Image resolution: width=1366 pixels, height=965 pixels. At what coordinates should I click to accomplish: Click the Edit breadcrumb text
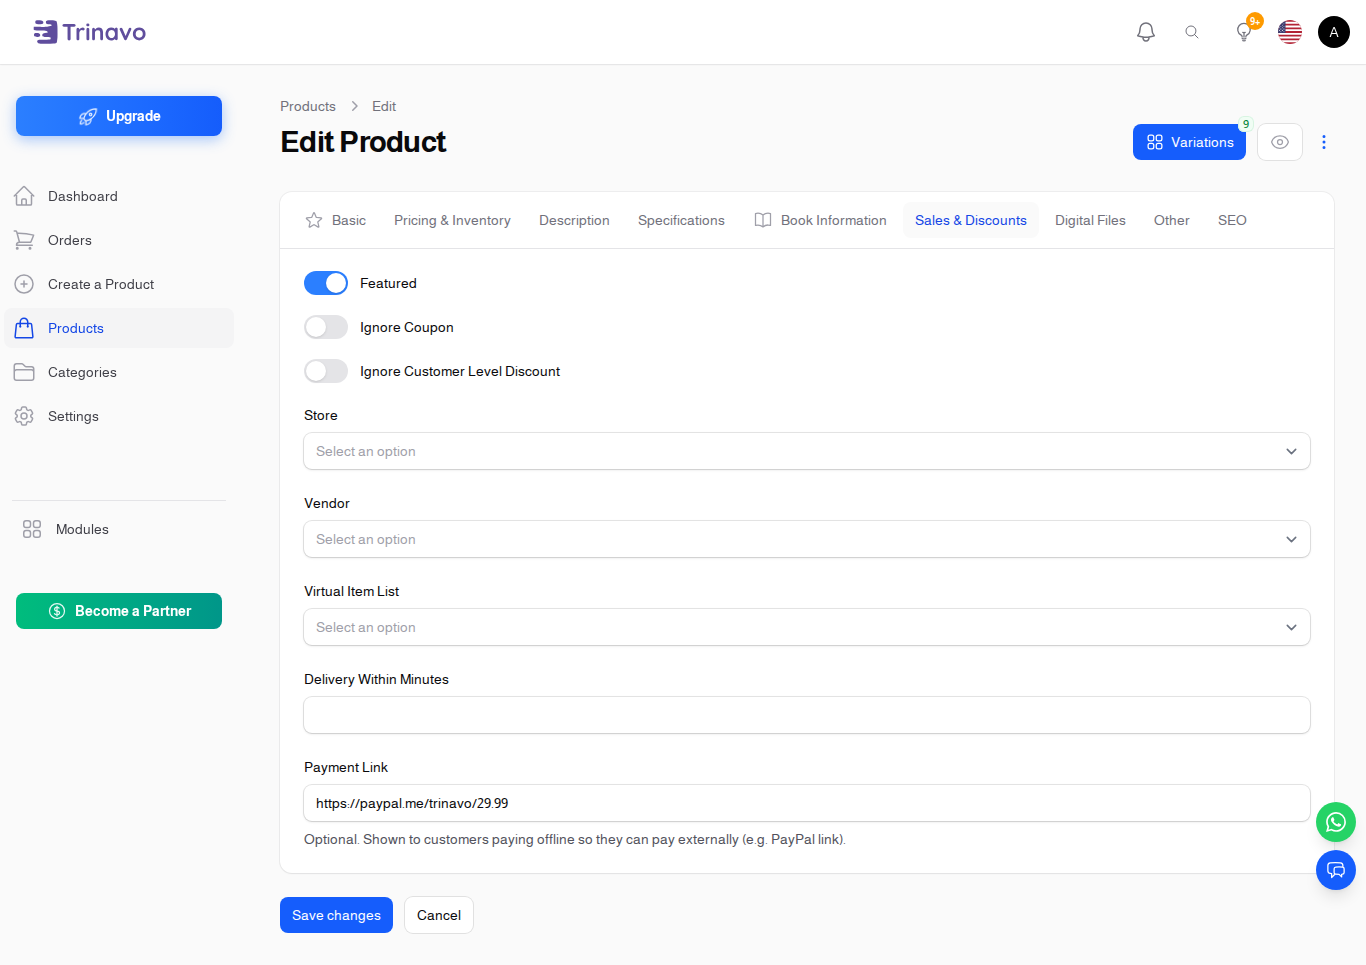tap(384, 106)
